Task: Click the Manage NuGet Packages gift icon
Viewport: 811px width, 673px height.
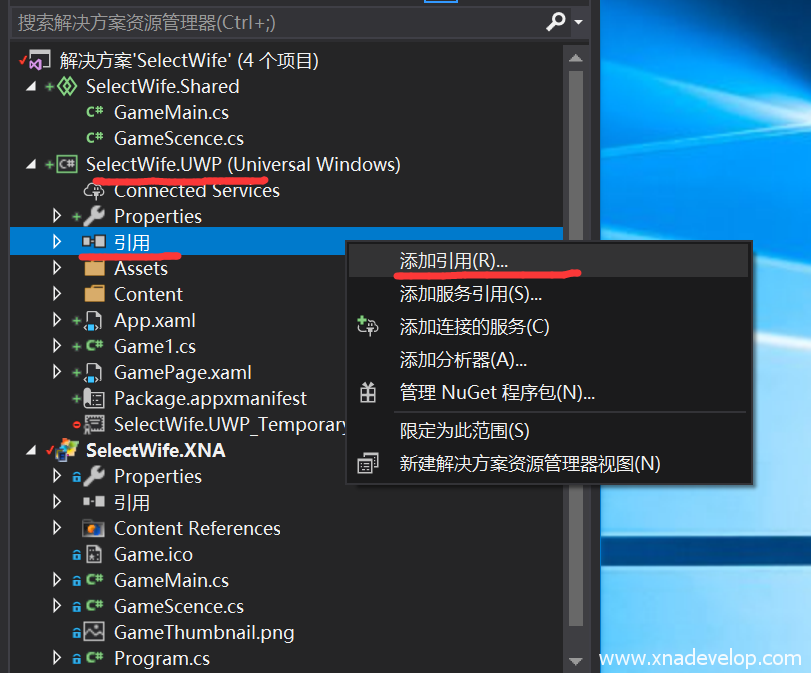Action: point(368,394)
